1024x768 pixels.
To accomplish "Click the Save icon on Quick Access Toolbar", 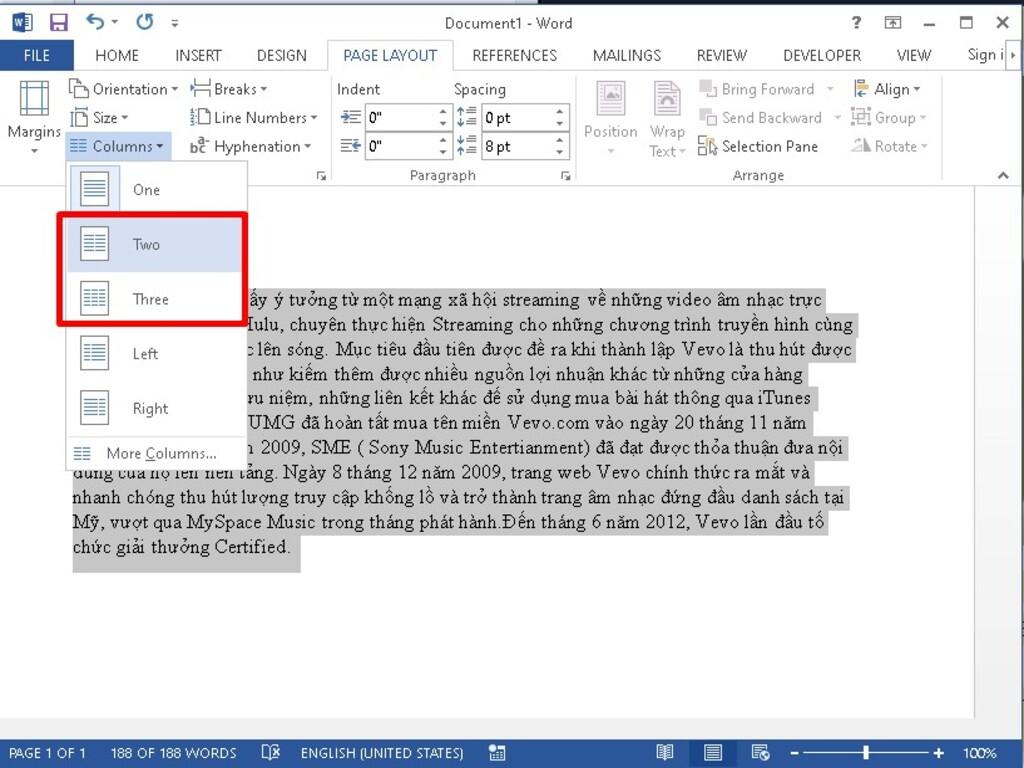I will click(x=58, y=22).
